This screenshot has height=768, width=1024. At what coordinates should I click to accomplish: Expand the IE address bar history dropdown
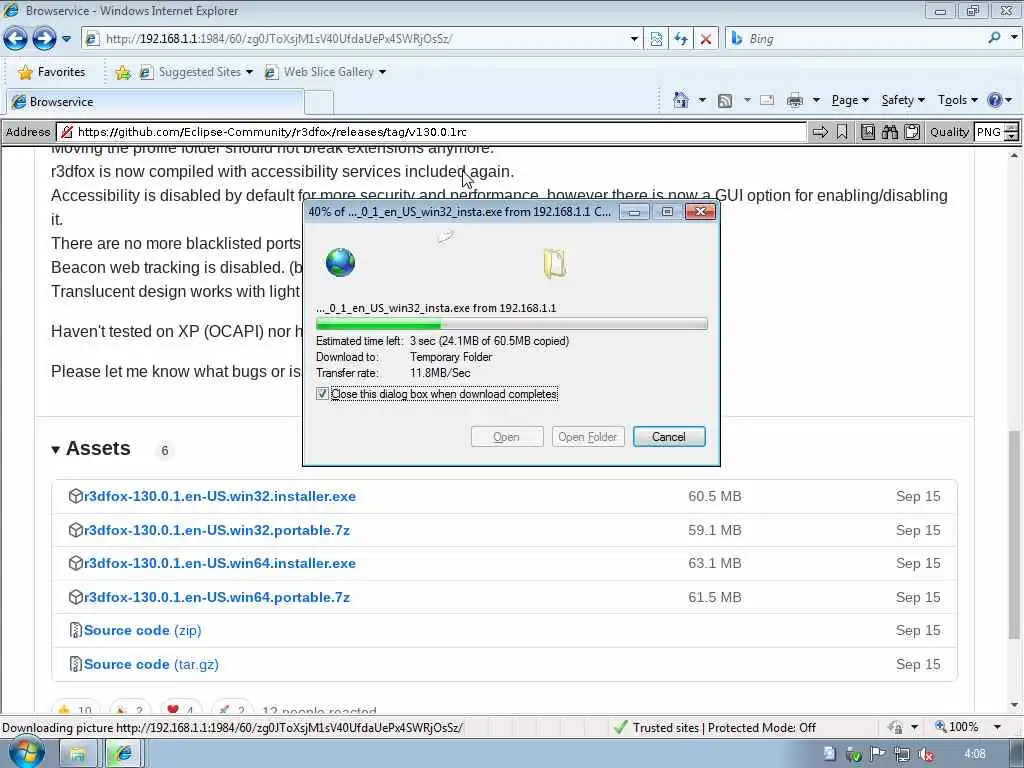(633, 39)
